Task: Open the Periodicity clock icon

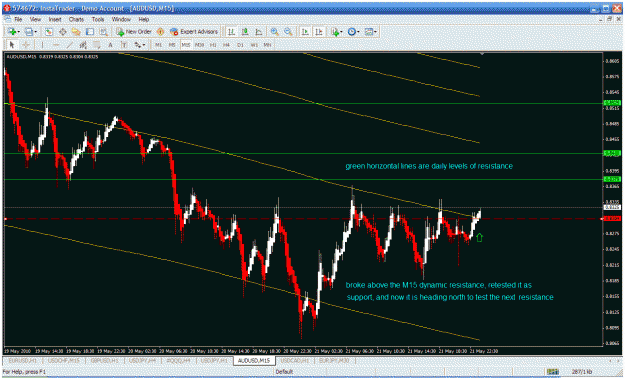Action: [351, 32]
